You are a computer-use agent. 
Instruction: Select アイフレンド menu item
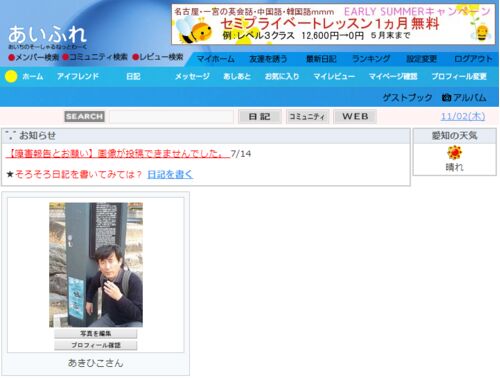(78, 76)
